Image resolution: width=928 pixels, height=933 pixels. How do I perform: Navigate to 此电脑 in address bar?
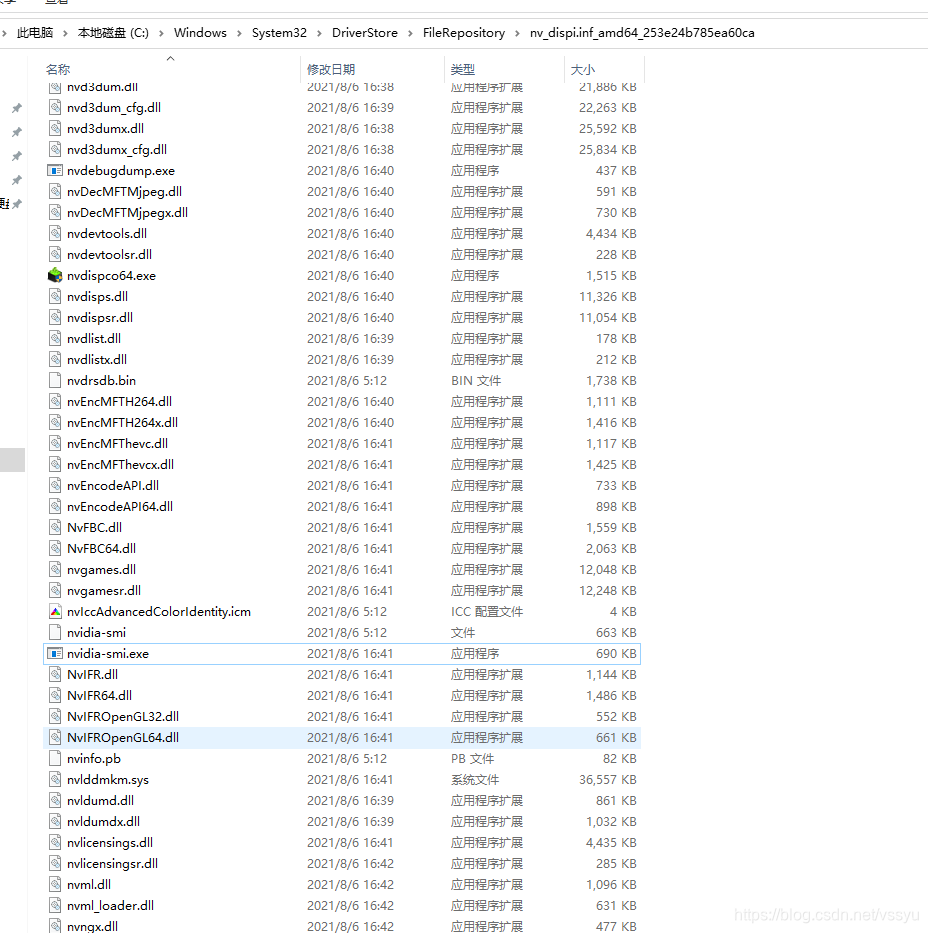click(x=35, y=33)
